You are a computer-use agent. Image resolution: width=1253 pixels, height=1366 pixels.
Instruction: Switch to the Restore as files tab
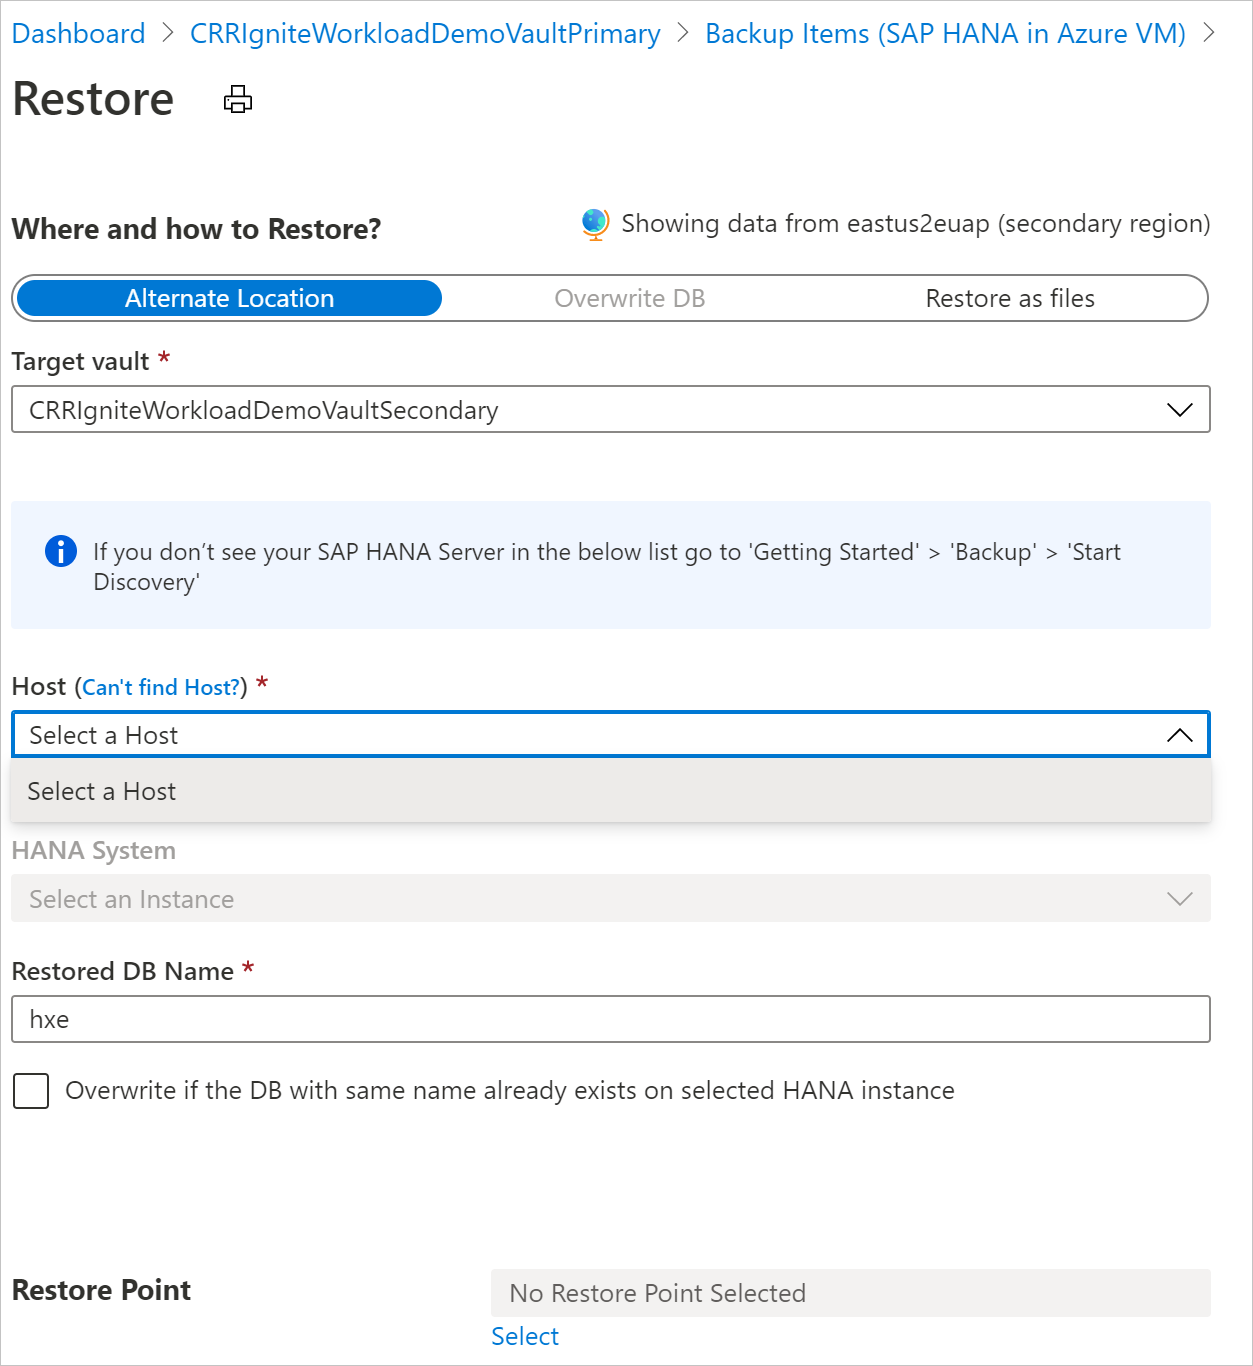(x=1010, y=298)
